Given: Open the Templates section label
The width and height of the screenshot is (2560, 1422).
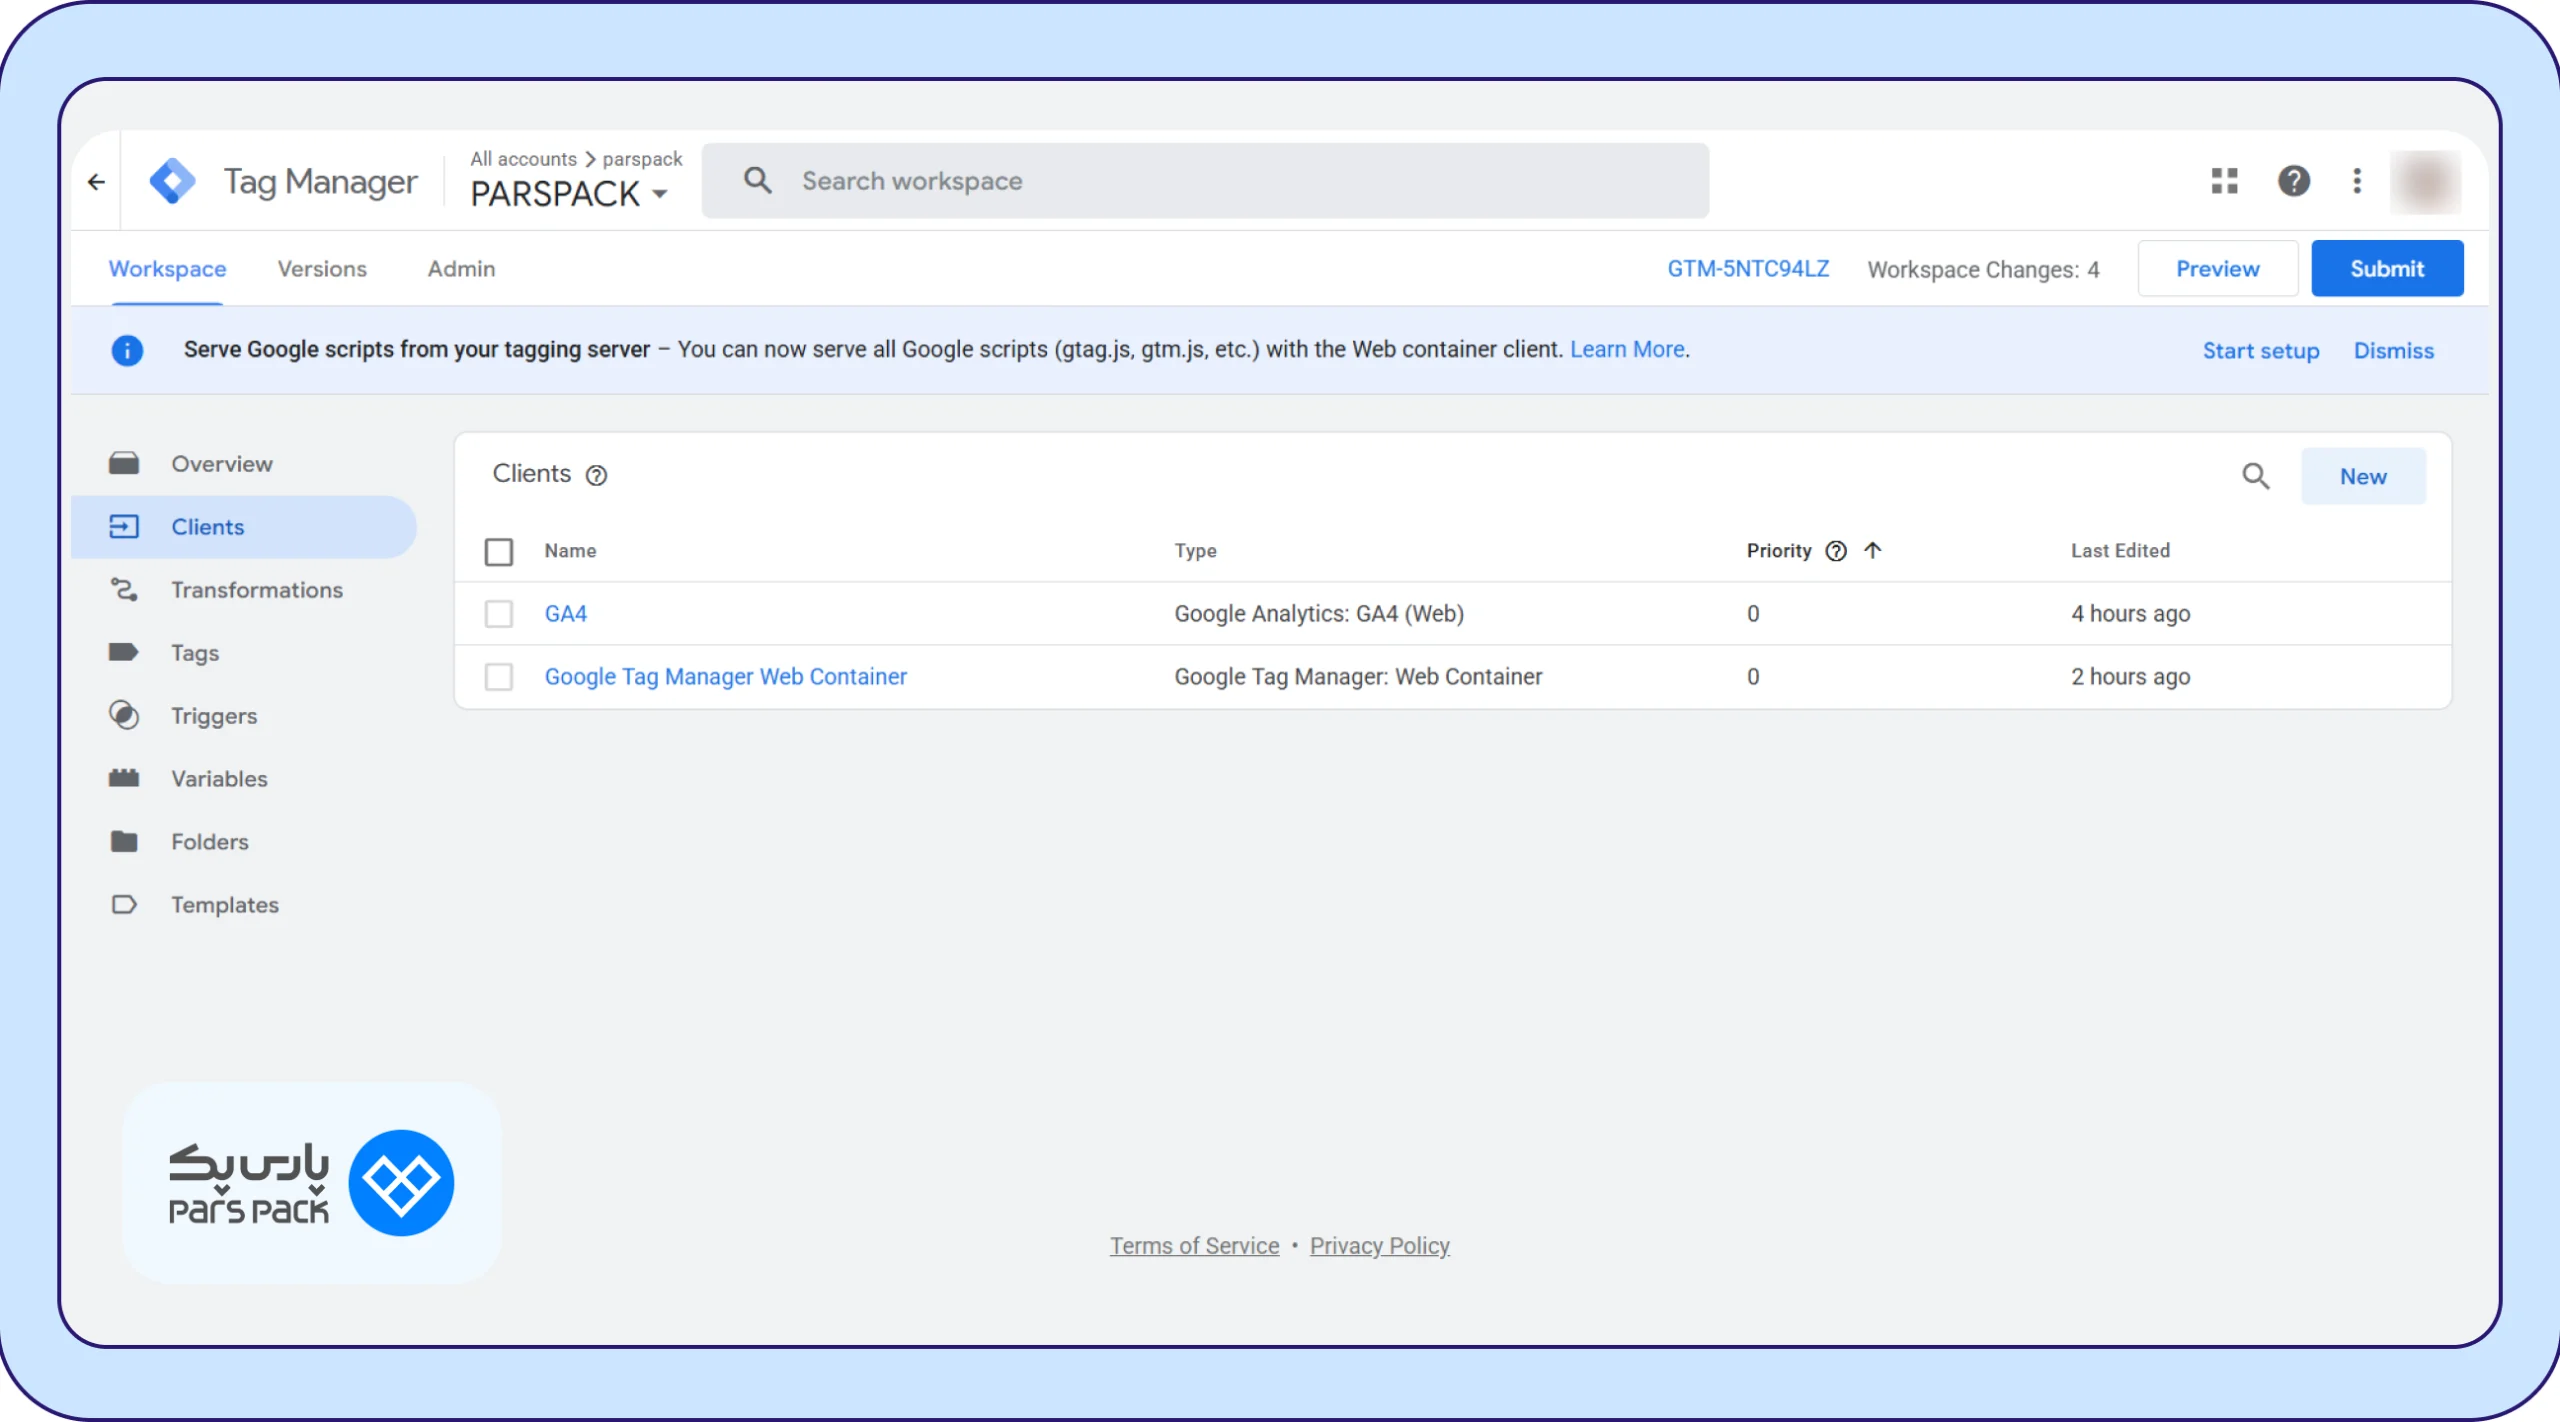Looking at the screenshot, I should [225, 905].
